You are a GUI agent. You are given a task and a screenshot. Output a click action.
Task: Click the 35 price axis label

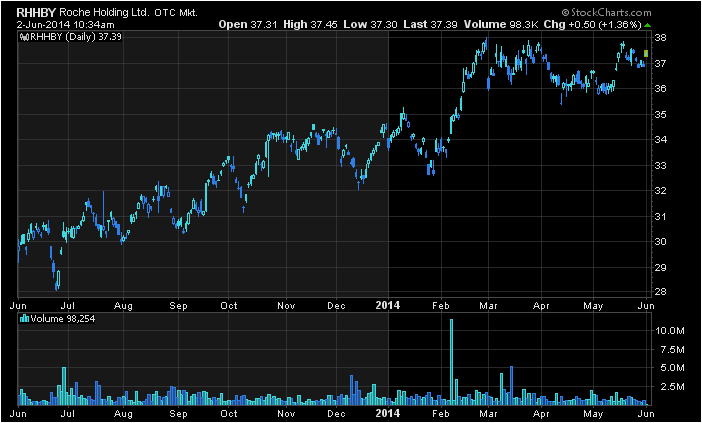(x=661, y=115)
